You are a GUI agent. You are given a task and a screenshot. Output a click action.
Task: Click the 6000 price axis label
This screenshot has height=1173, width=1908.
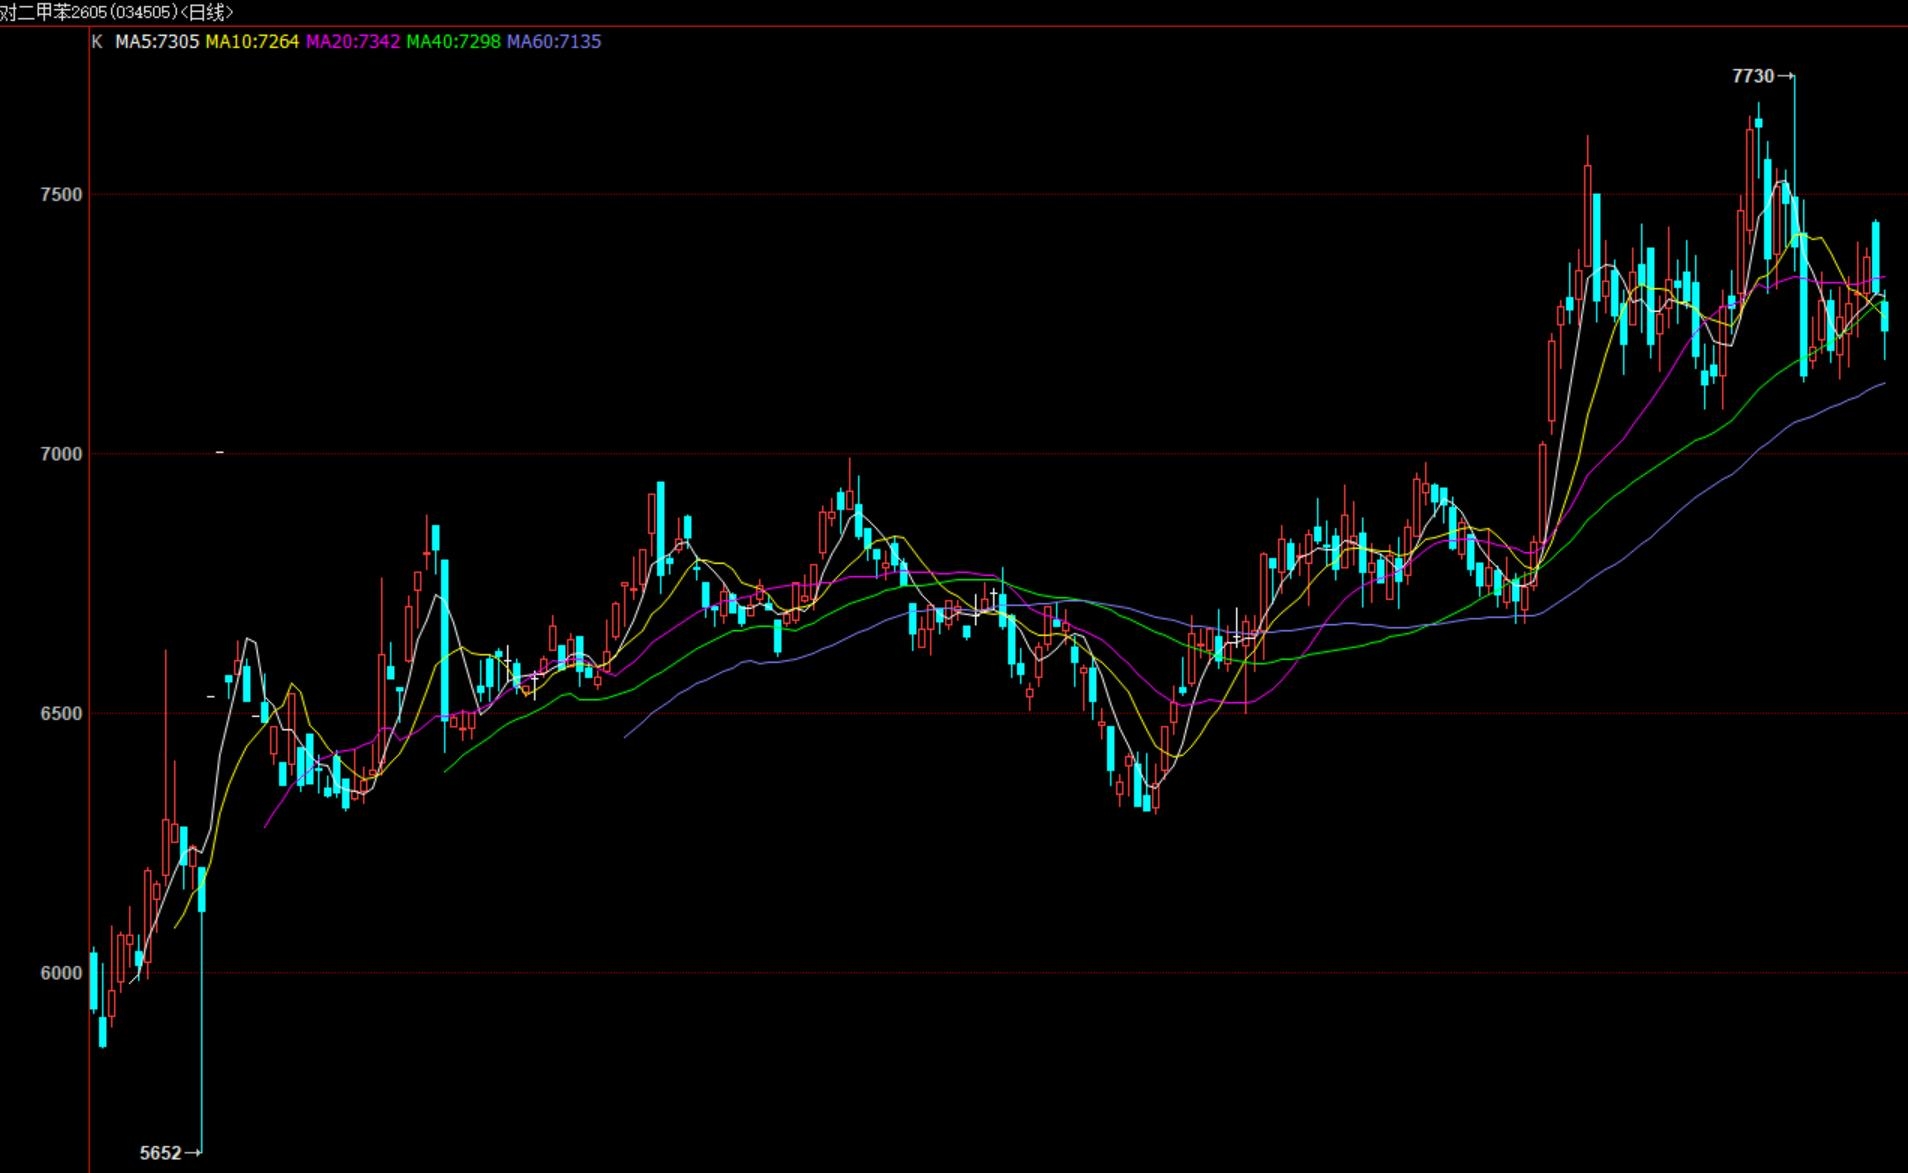(61, 973)
